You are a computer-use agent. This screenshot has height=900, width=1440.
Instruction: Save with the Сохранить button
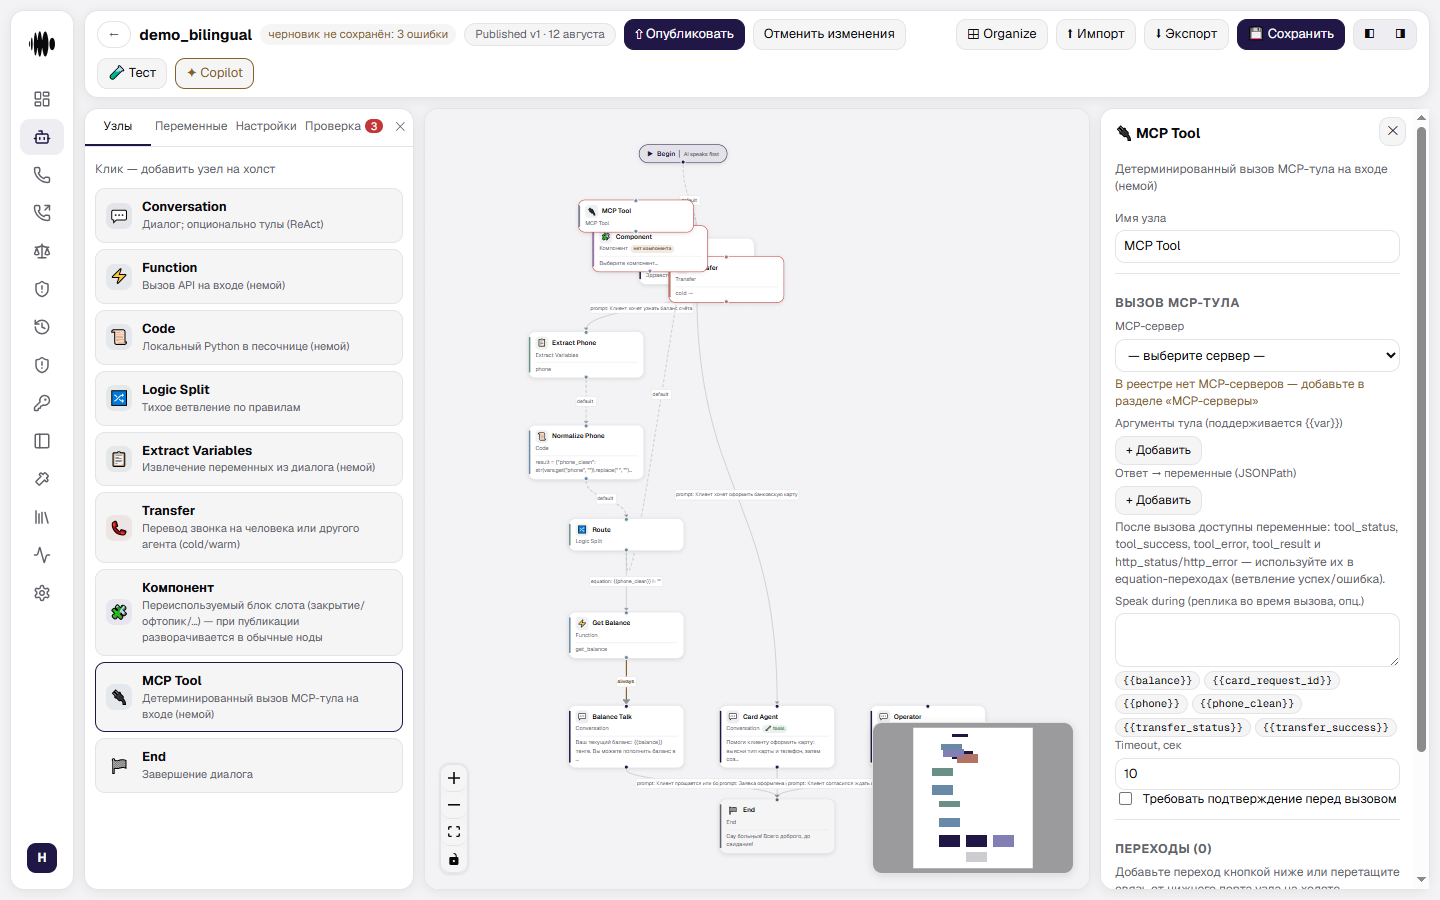point(1291,34)
